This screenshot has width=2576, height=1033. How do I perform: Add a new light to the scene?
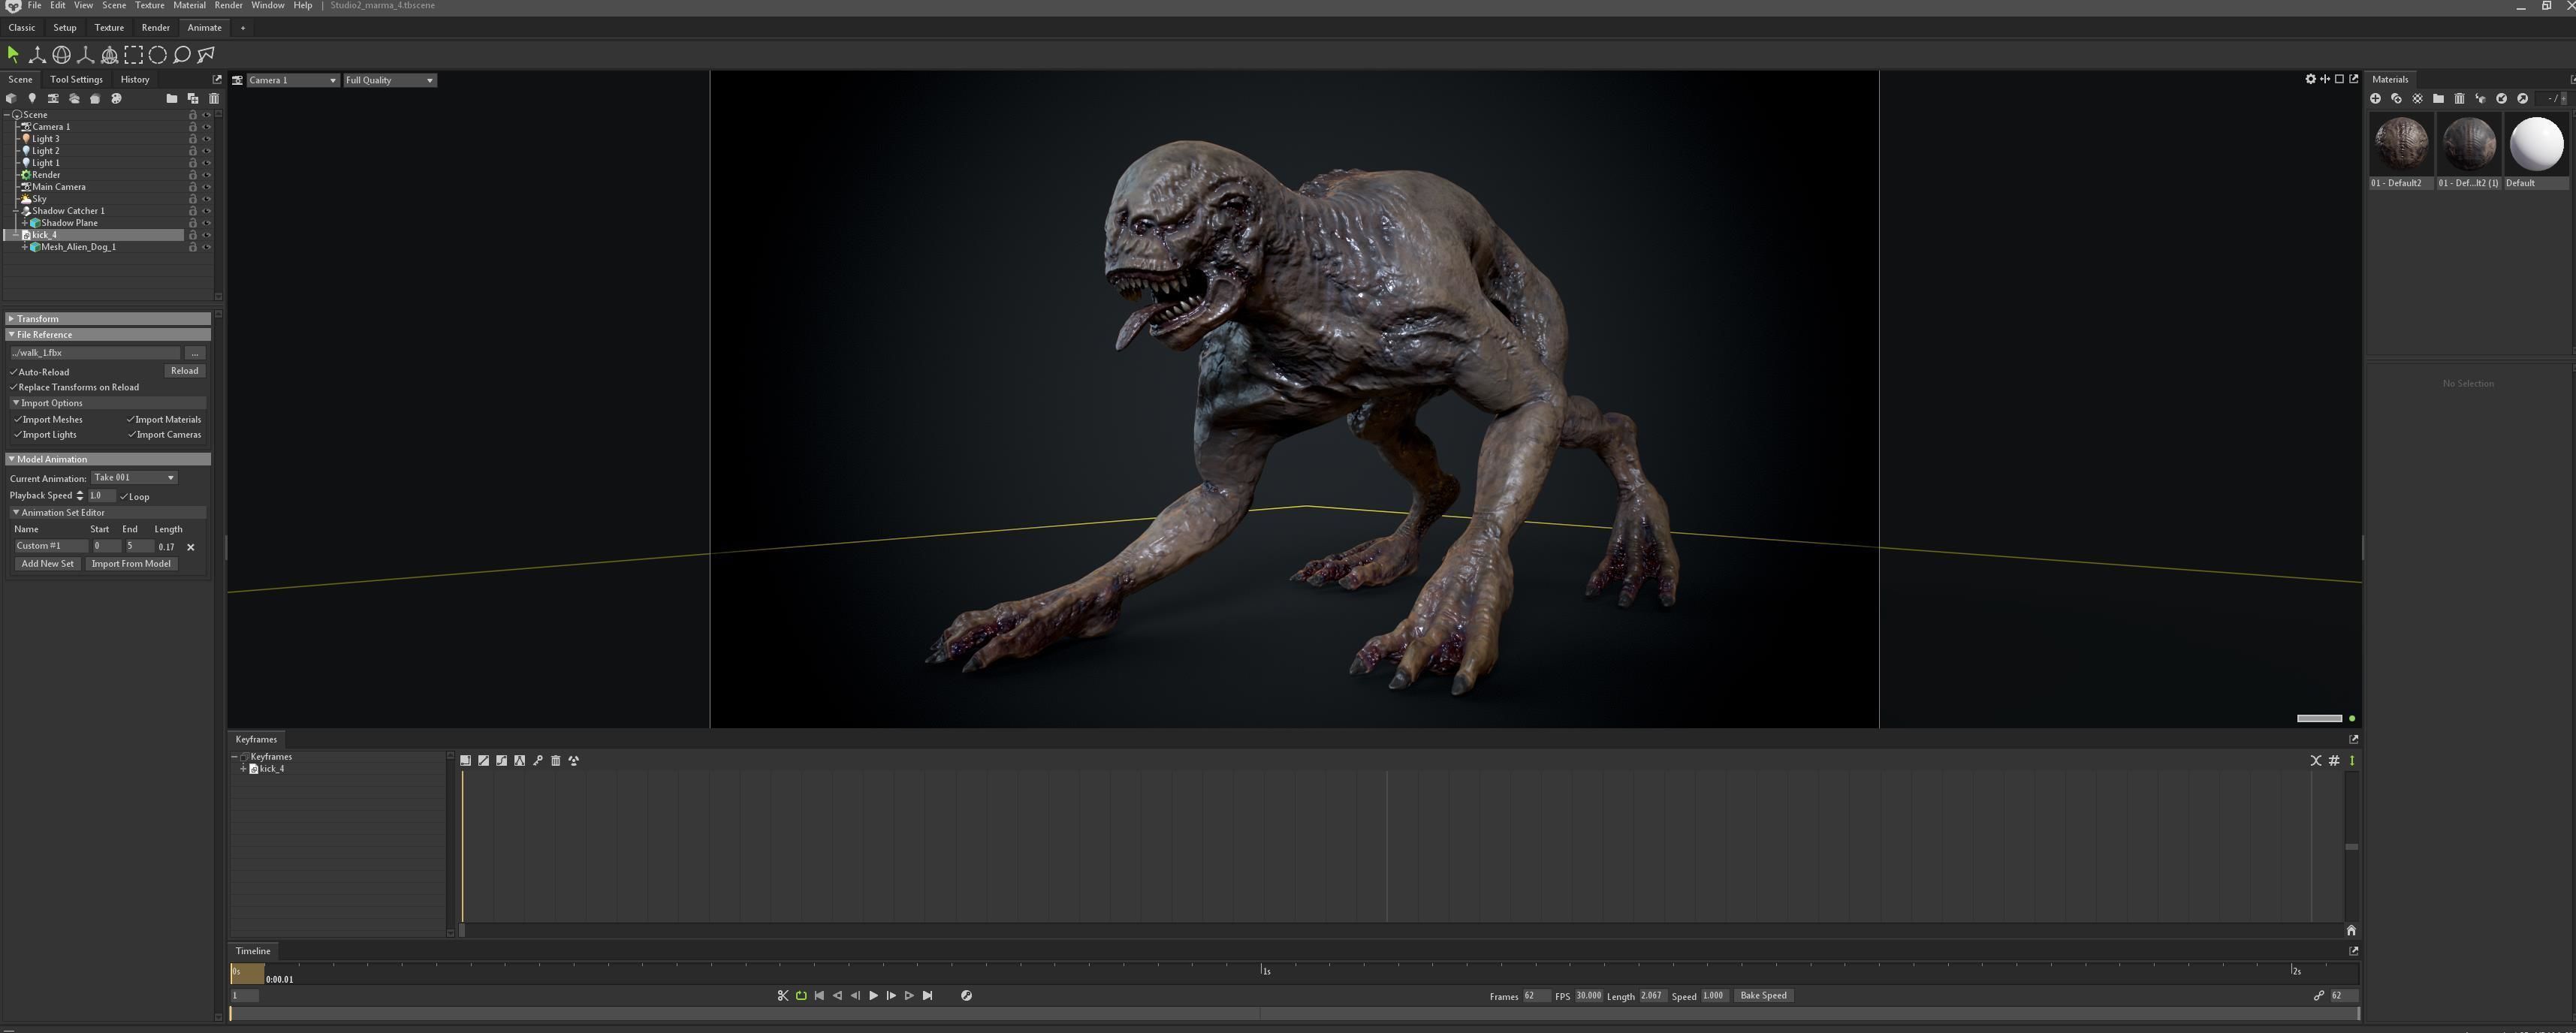click(32, 99)
